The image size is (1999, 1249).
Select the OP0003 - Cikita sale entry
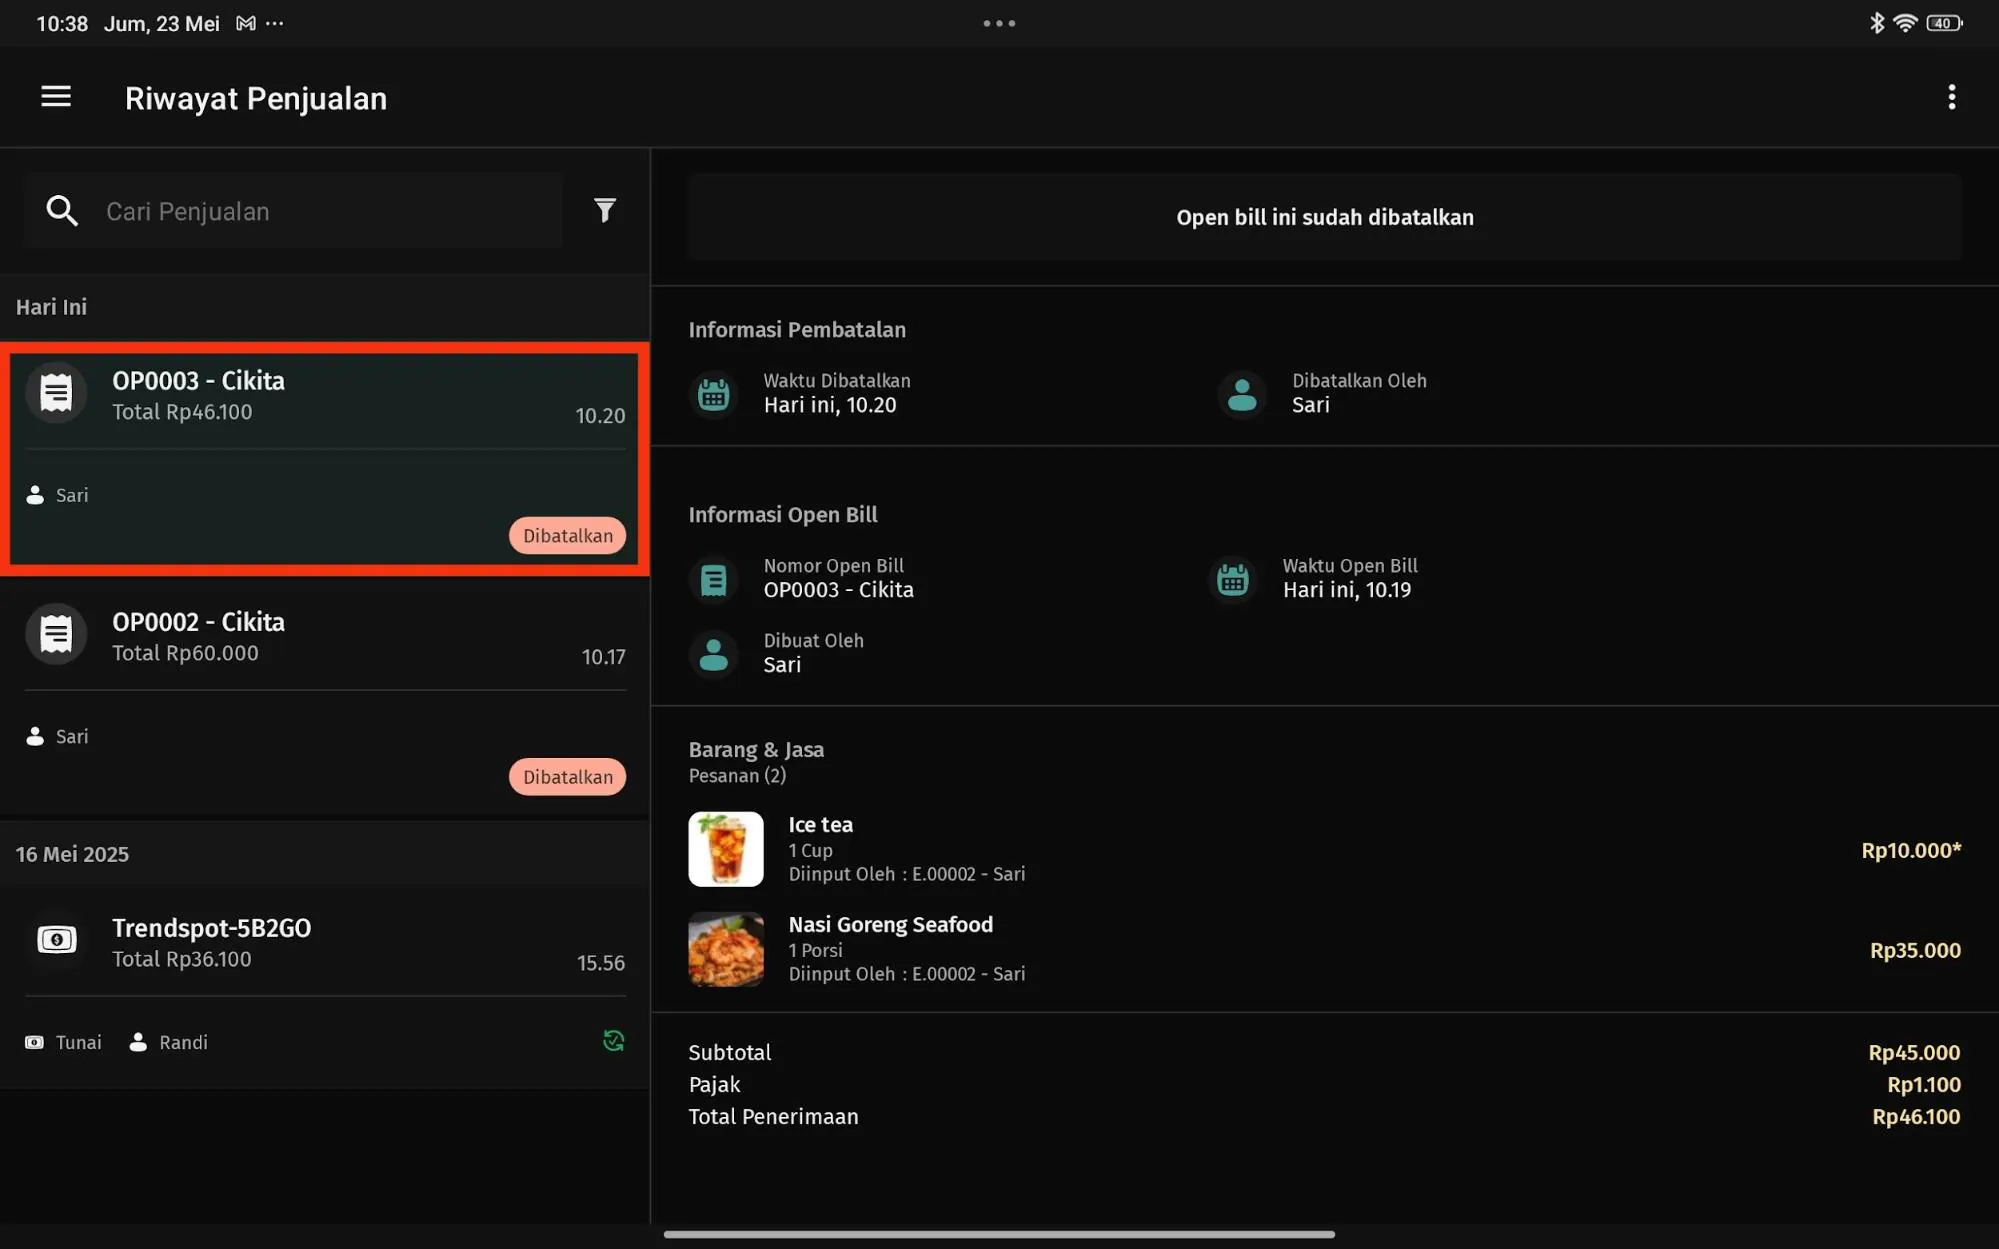tap(320, 440)
